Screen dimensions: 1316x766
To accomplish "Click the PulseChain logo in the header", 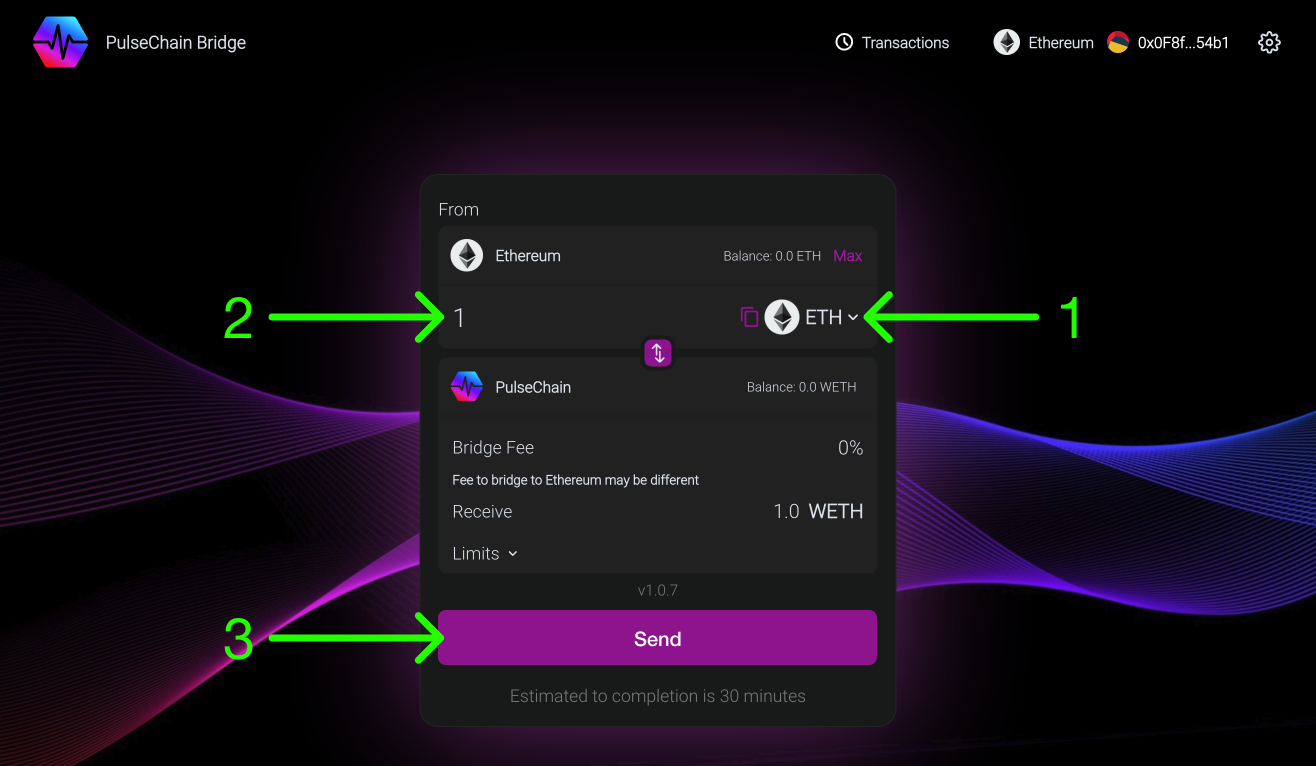I will pyautogui.click(x=61, y=42).
